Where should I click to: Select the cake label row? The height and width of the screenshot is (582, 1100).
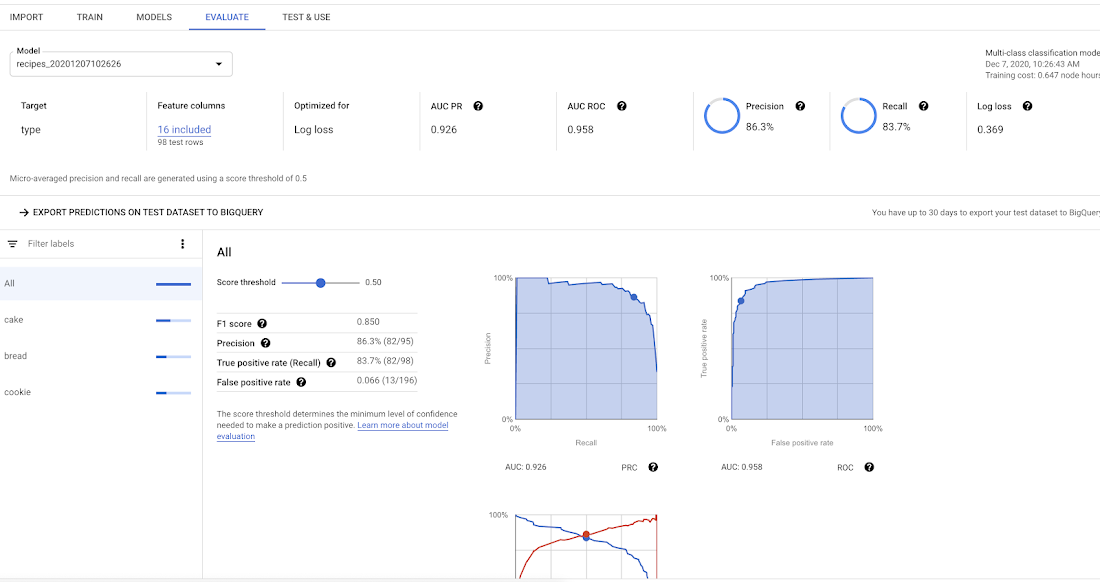coord(101,320)
